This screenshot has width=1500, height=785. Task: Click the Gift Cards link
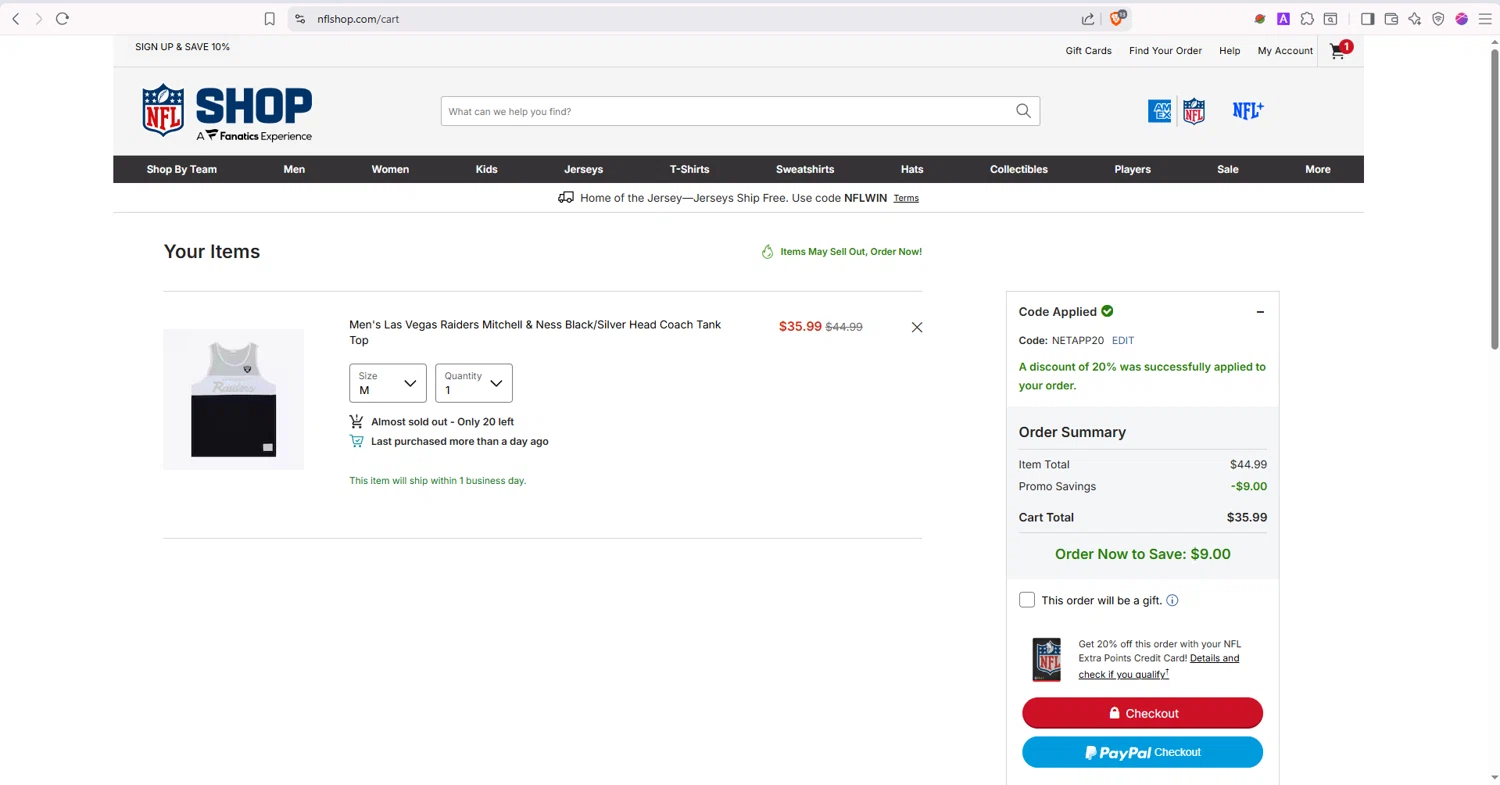[1088, 50]
